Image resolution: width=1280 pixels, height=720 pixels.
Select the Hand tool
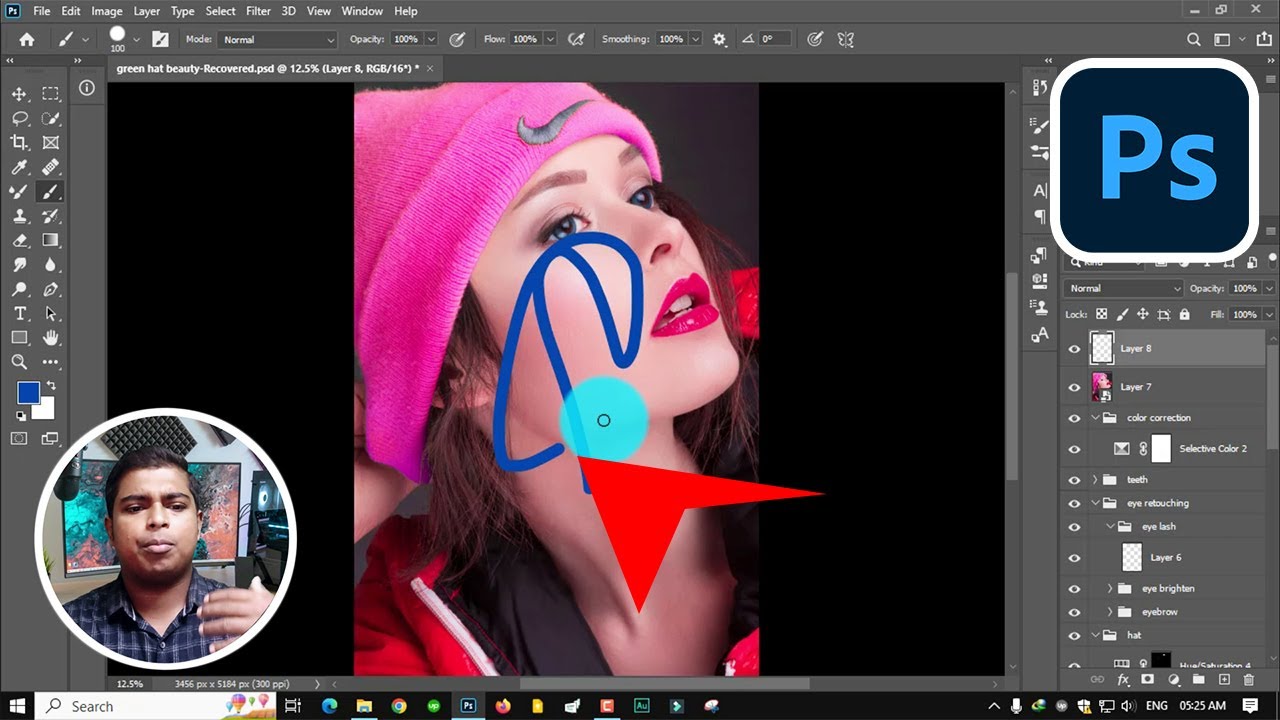click(50, 338)
